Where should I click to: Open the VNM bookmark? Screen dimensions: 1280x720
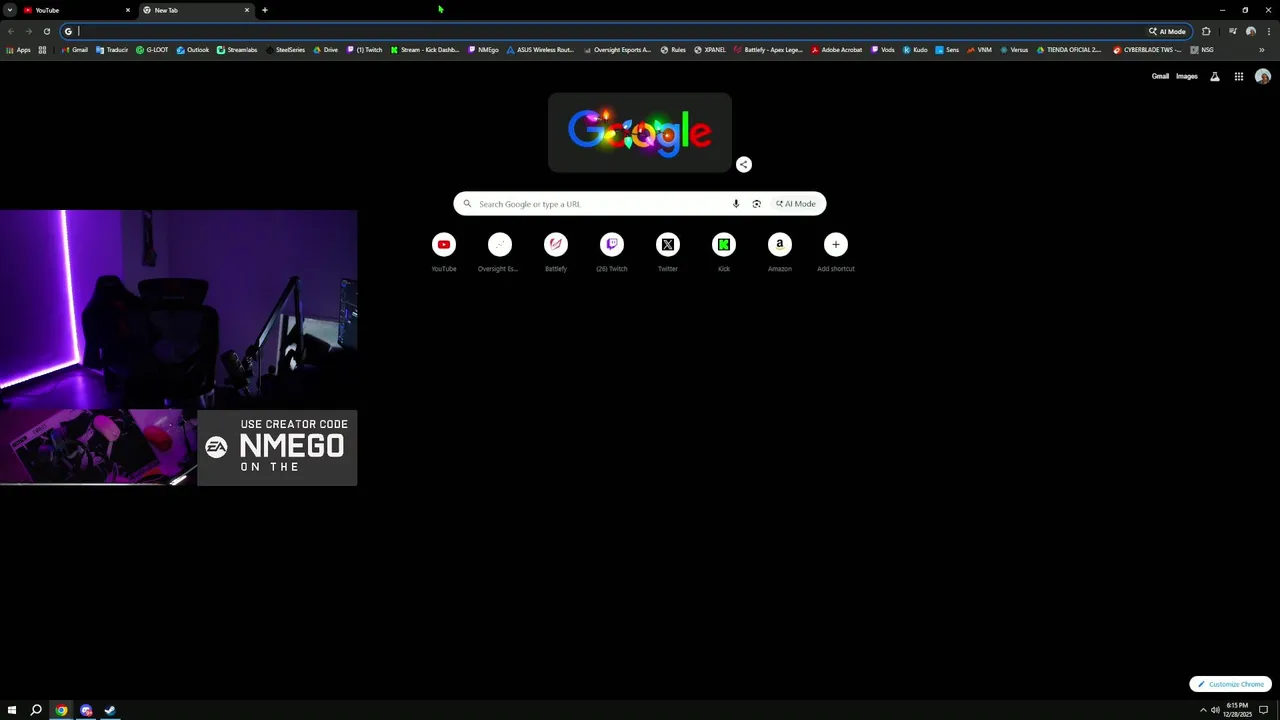(x=979, y=49)
